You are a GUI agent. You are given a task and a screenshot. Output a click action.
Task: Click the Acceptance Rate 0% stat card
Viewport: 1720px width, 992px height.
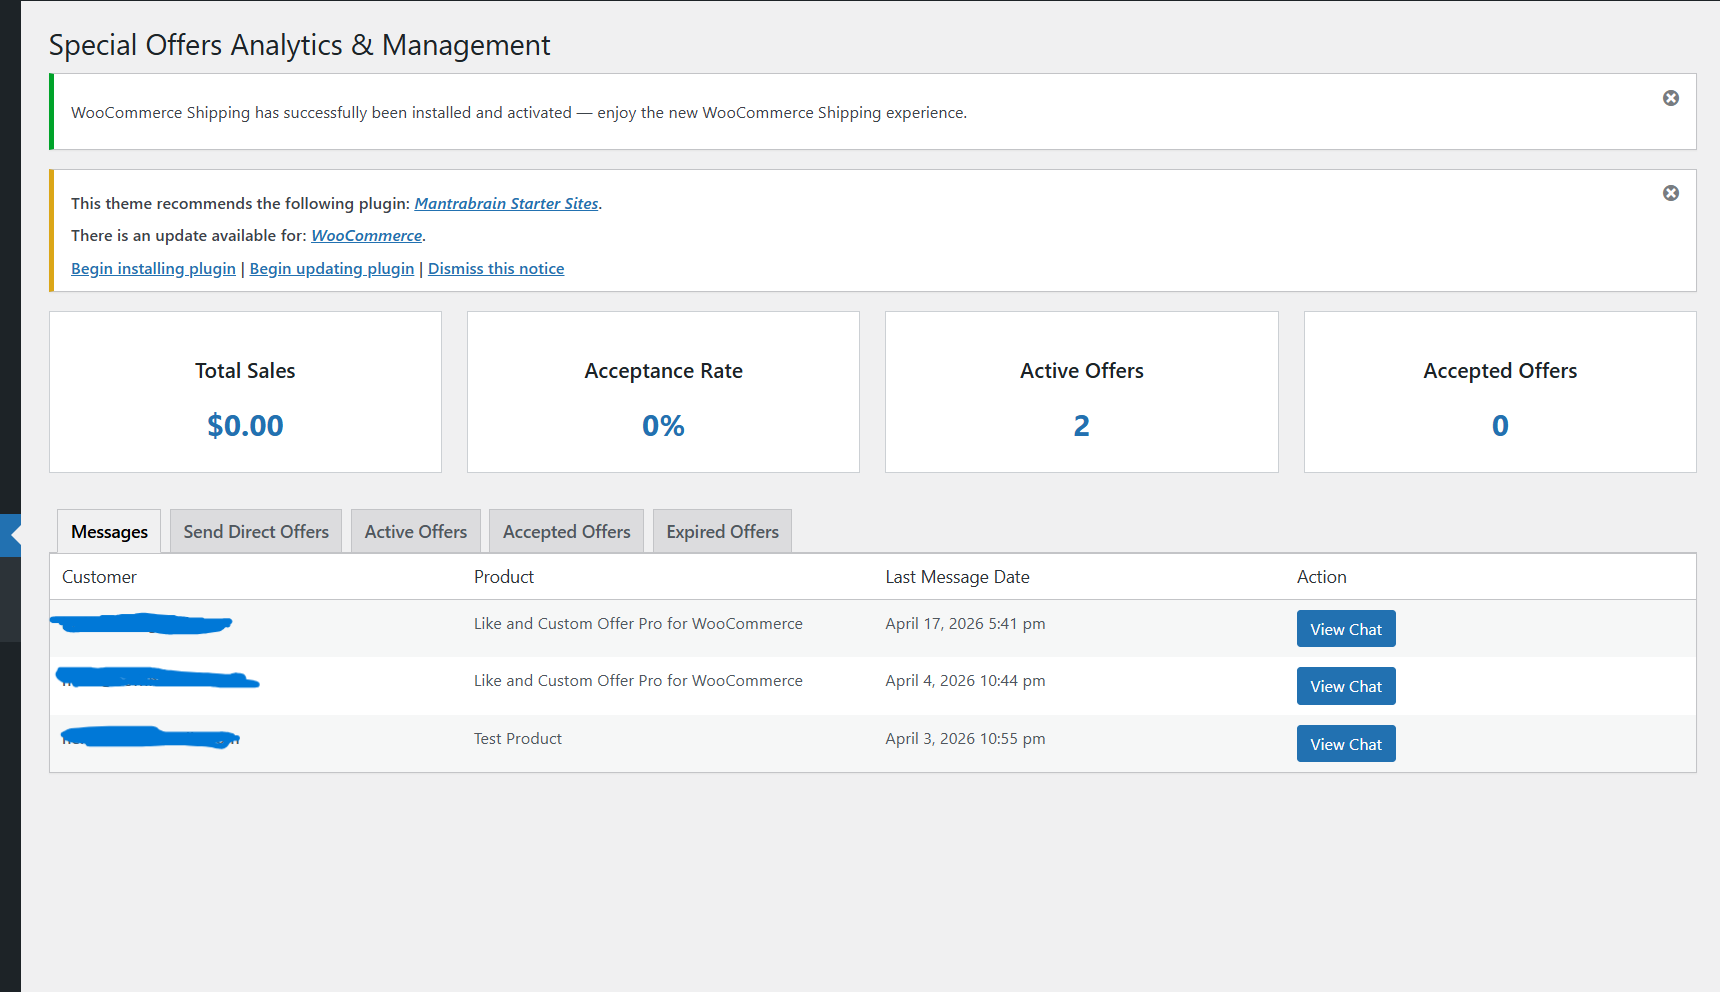(663, 392)
